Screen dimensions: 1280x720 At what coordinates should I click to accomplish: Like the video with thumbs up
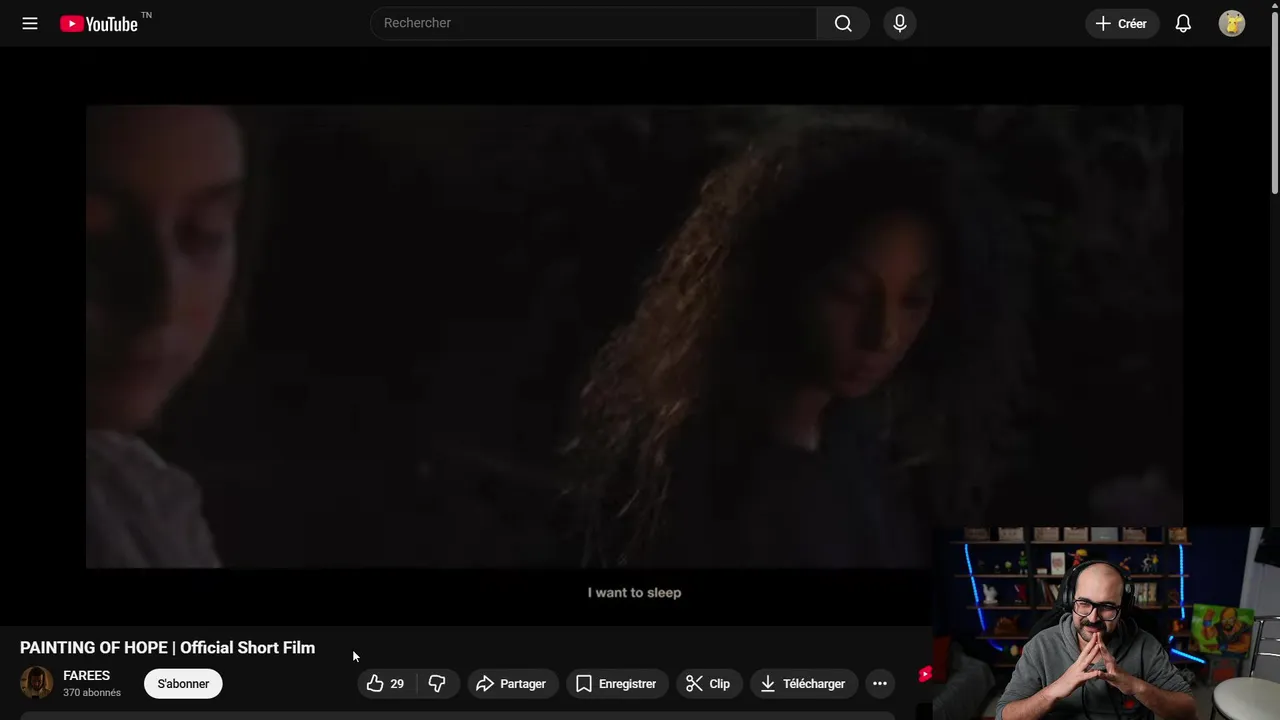click(386, 684)
